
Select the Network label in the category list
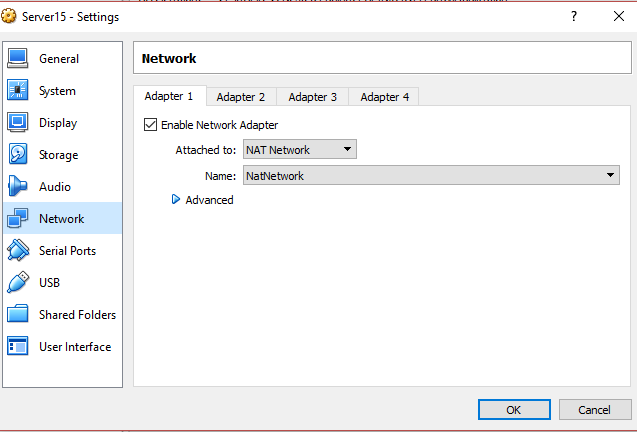pos(61,219)
